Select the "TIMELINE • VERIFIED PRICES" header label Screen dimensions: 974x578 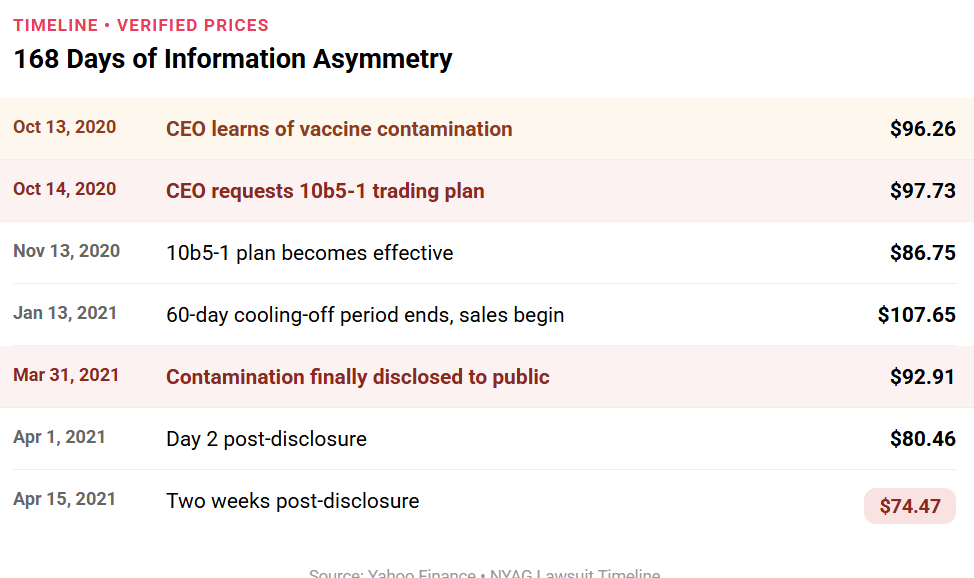(141, 25)
